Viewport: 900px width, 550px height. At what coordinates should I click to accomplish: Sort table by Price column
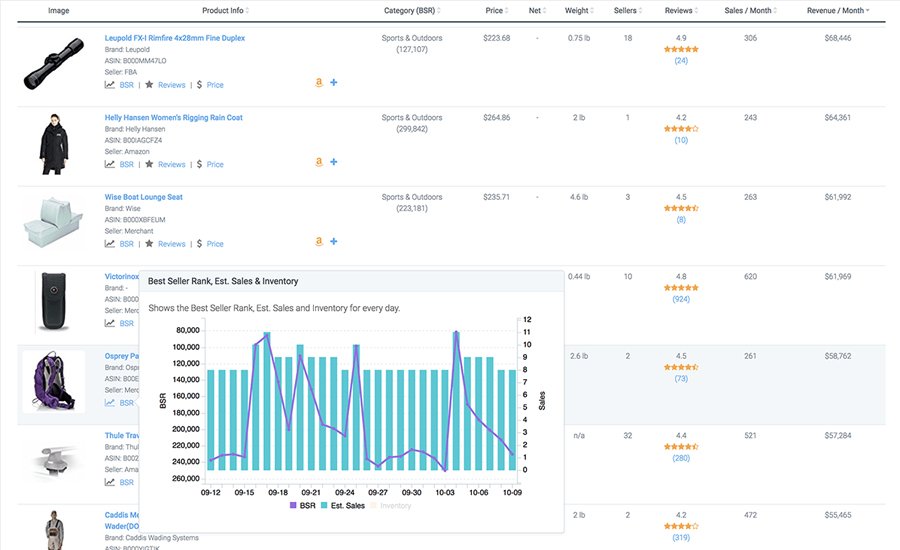click(496, 10)
